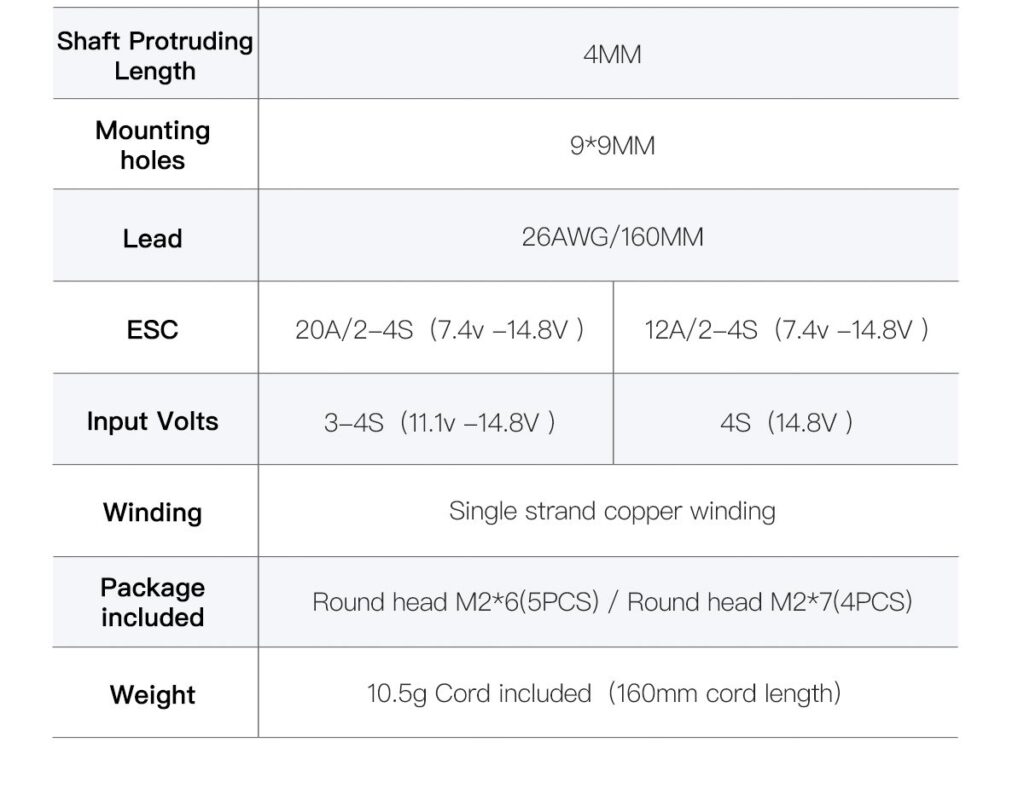The width and height of the screenshot is (1024, 812).
Task: Select the 10.5g Cord included text
Action: point(479,694)
